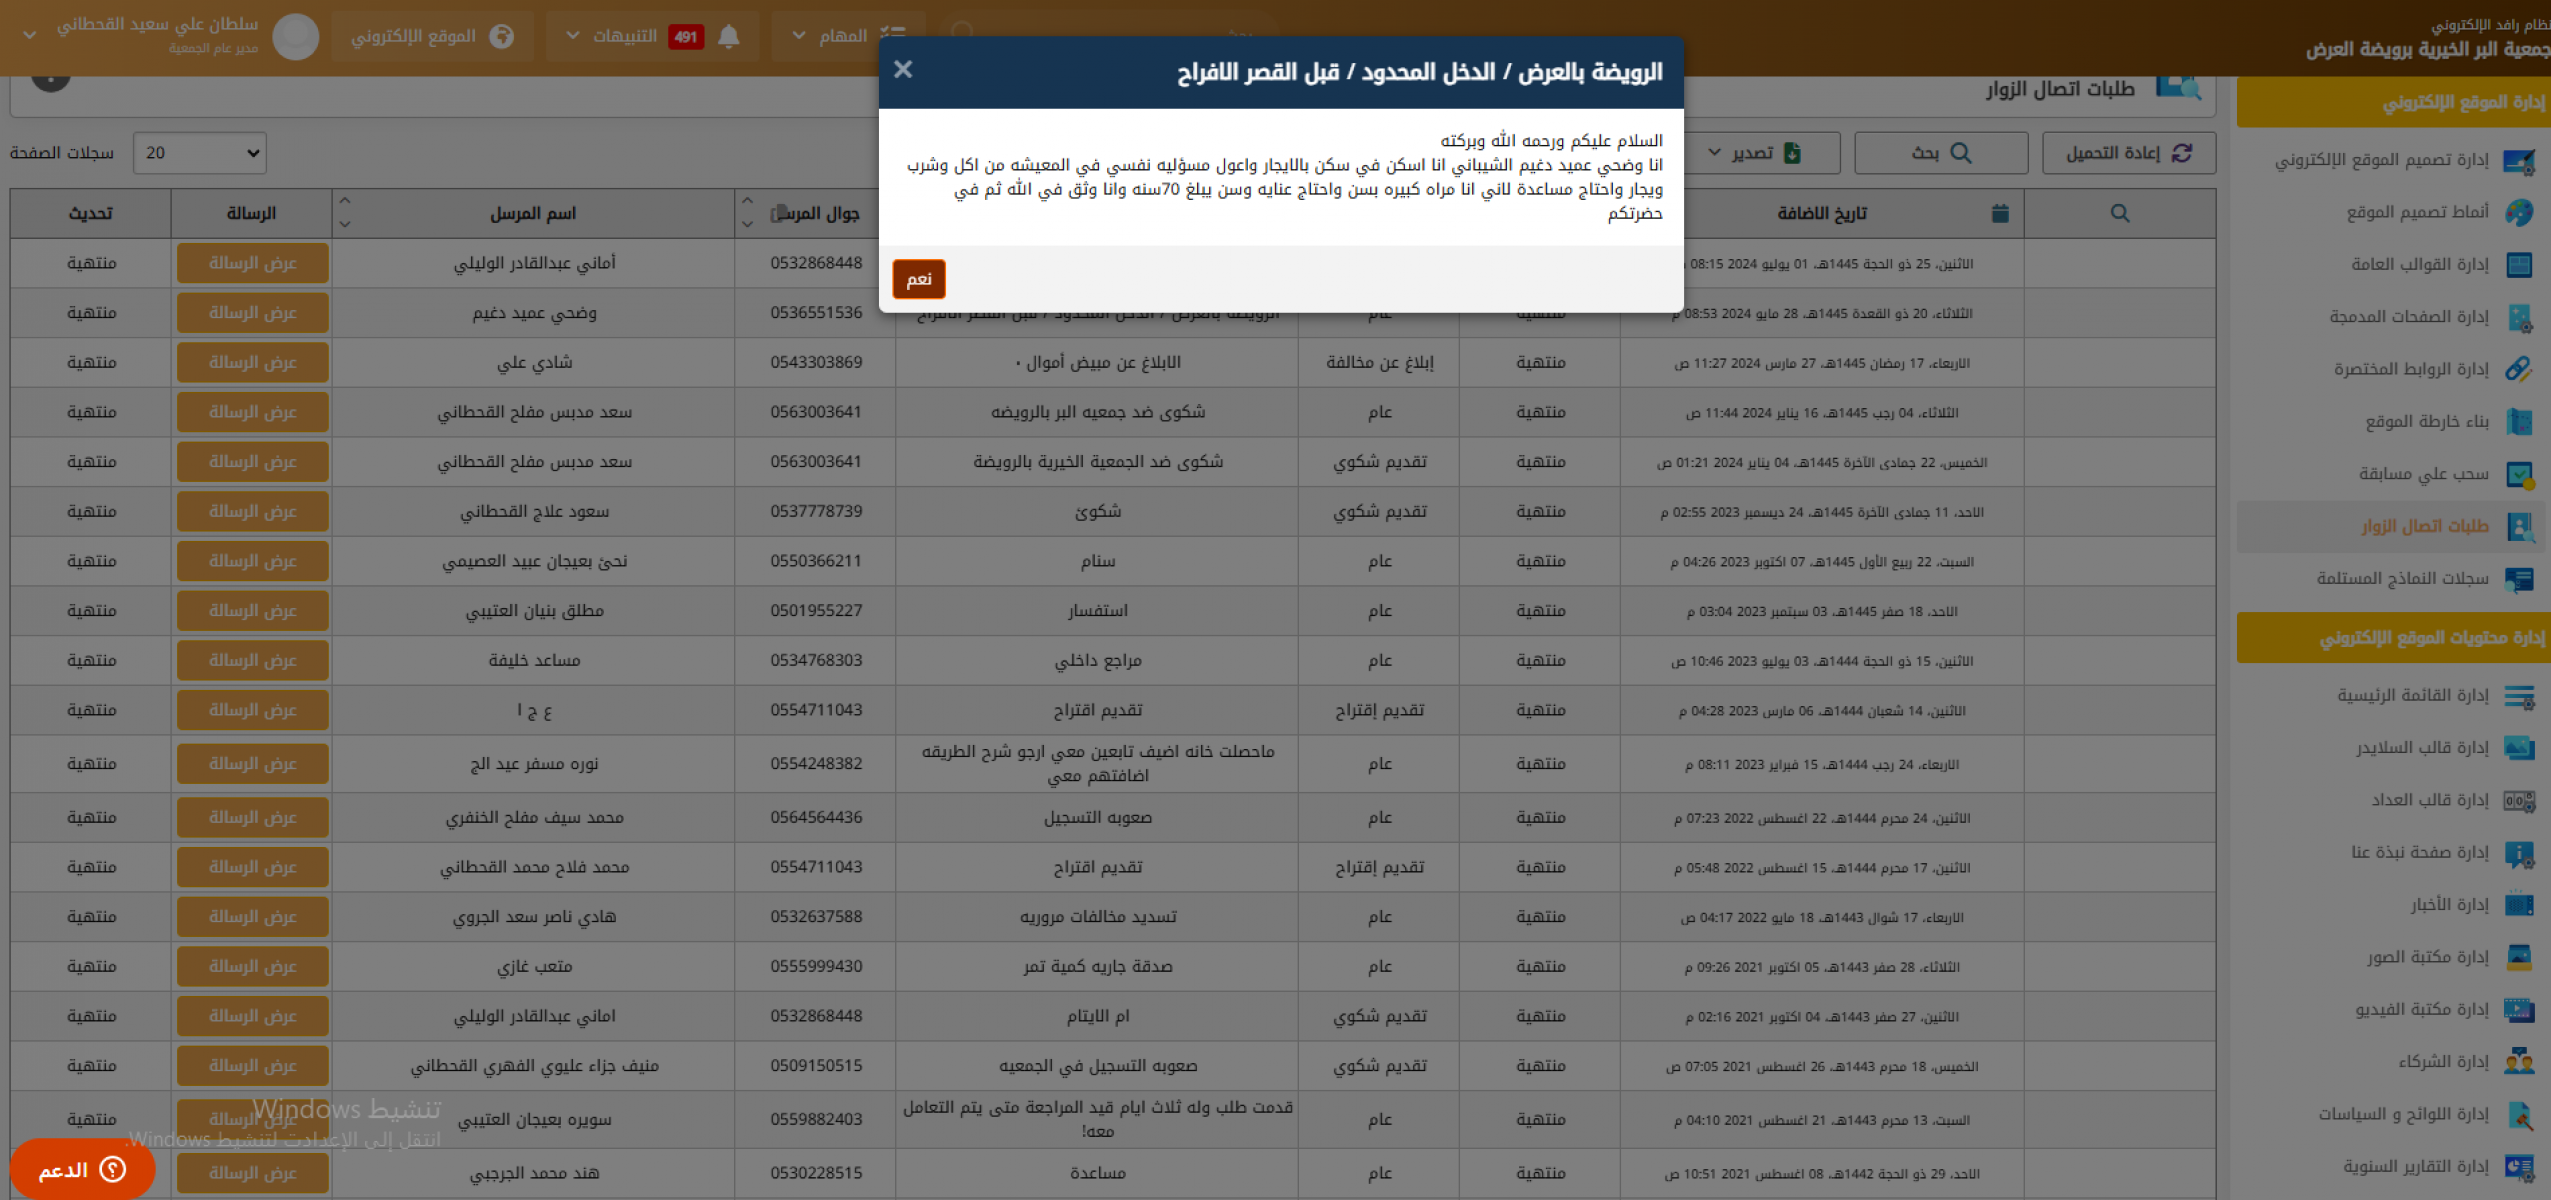Open the sitemap builder icon in sidebar
The width and height of the screenshot is (2551, 1200).
pyautogui.click(x=2519, y=421)
